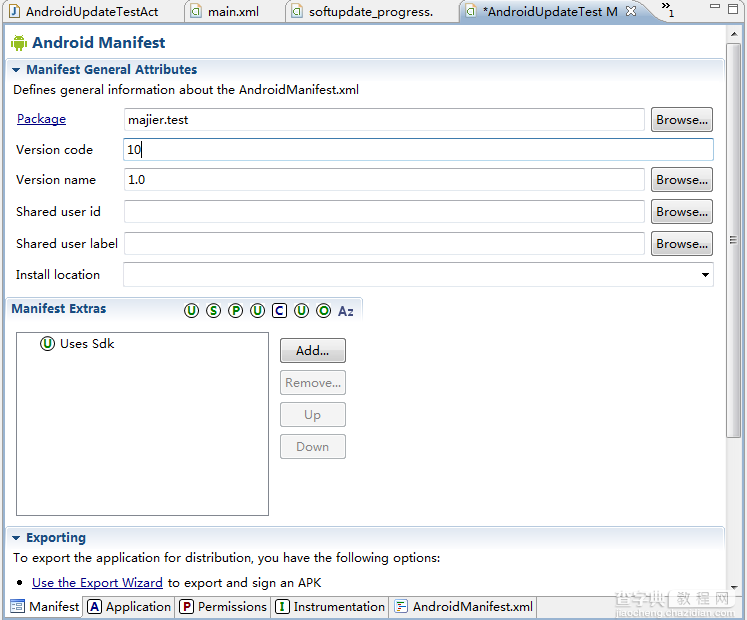This screenshot has width=747, height=620.
Task: Click the U icon between P and C
Action: (x=257, y=311)
